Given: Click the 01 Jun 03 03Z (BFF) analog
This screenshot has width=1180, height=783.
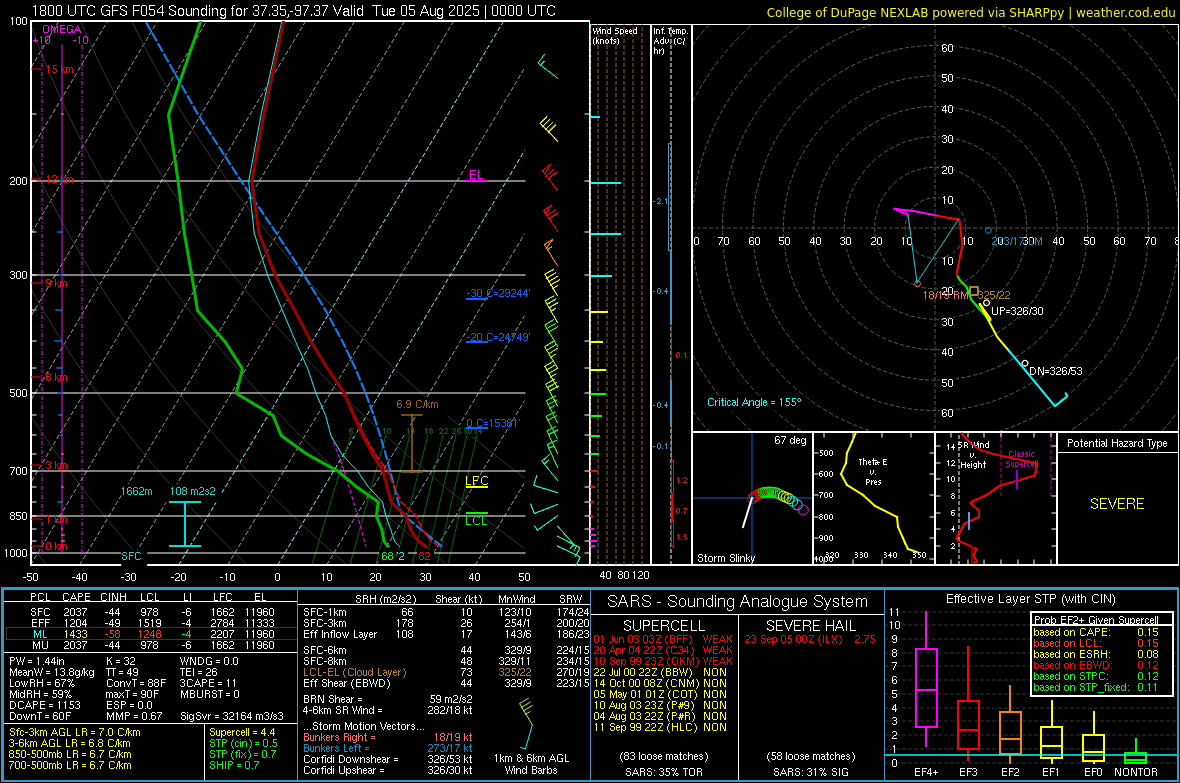Looking at the screenshot, I should (662, 639).
